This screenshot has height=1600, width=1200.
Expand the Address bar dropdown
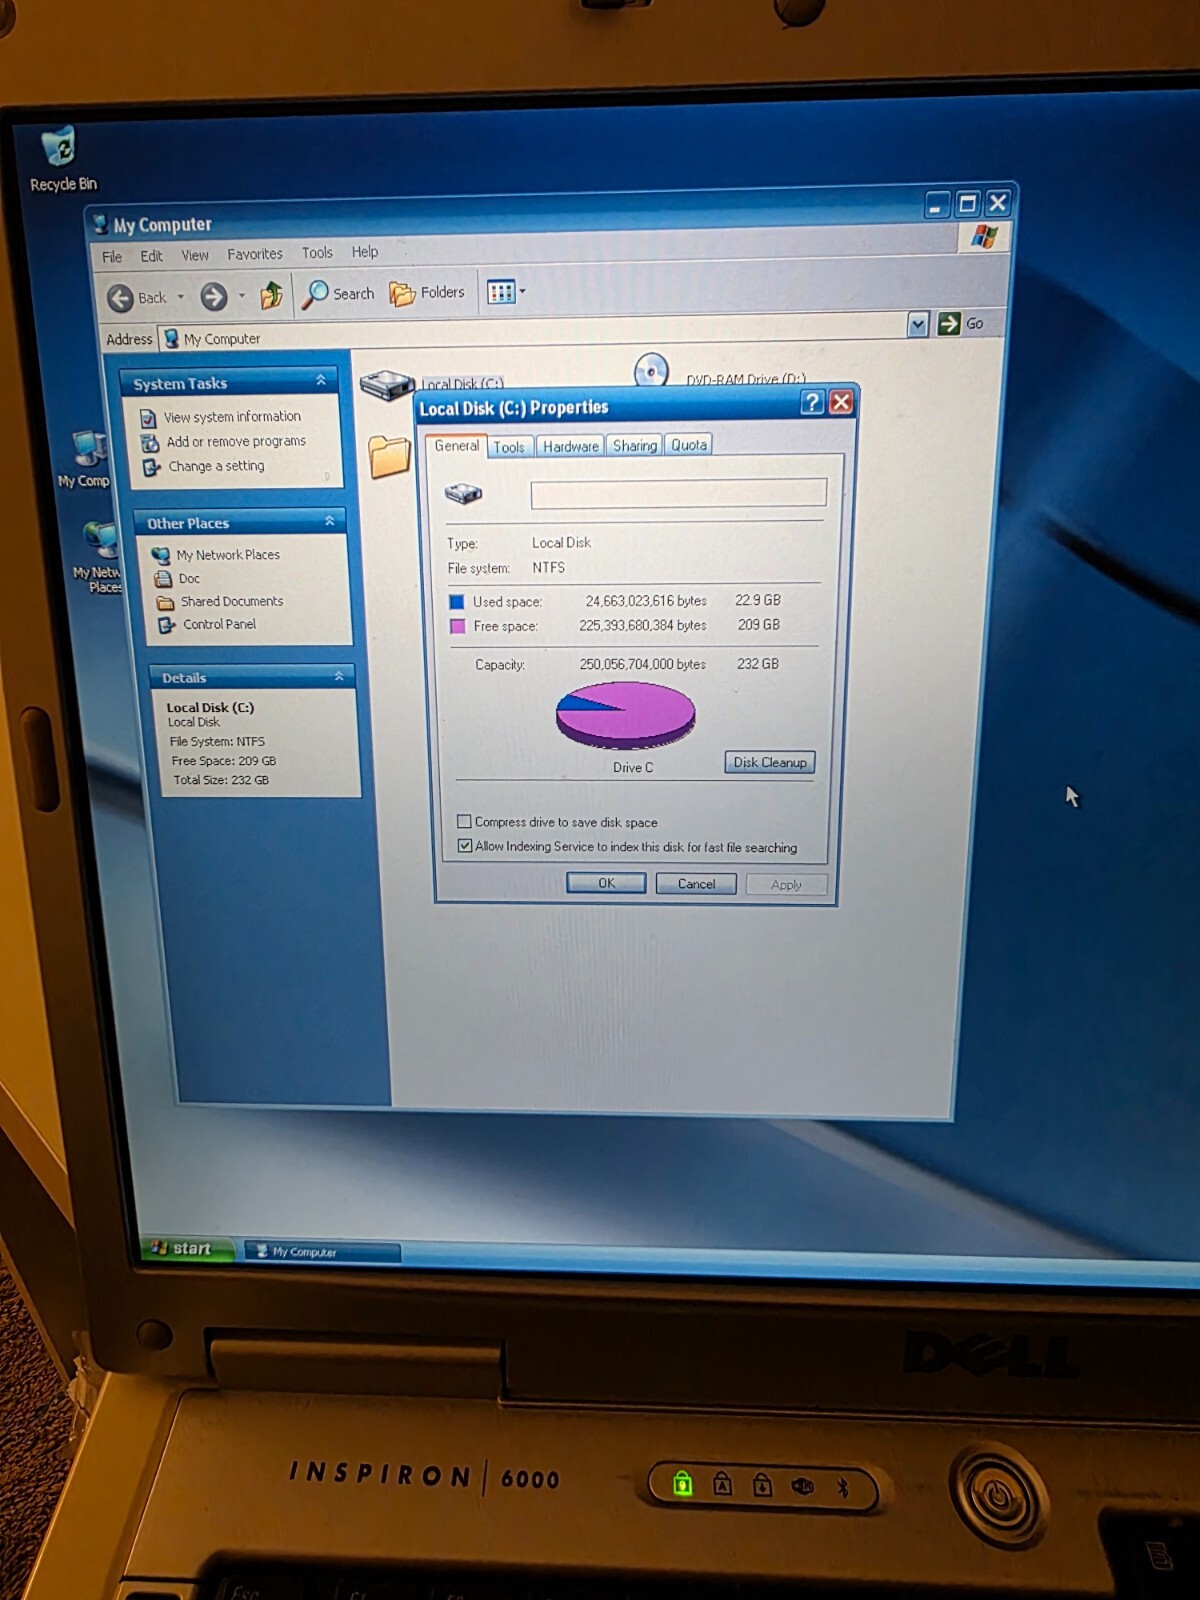pyautogui.click(x=917, y=324)
